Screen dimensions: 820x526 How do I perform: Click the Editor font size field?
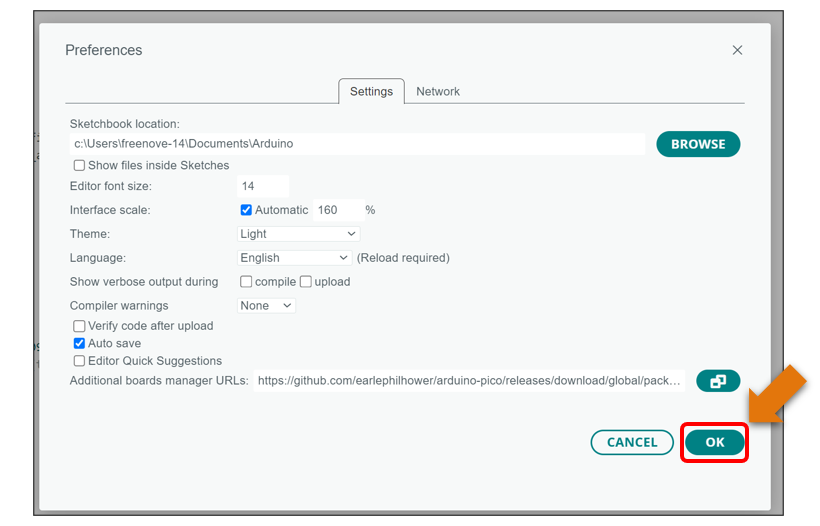coord(263,186)
